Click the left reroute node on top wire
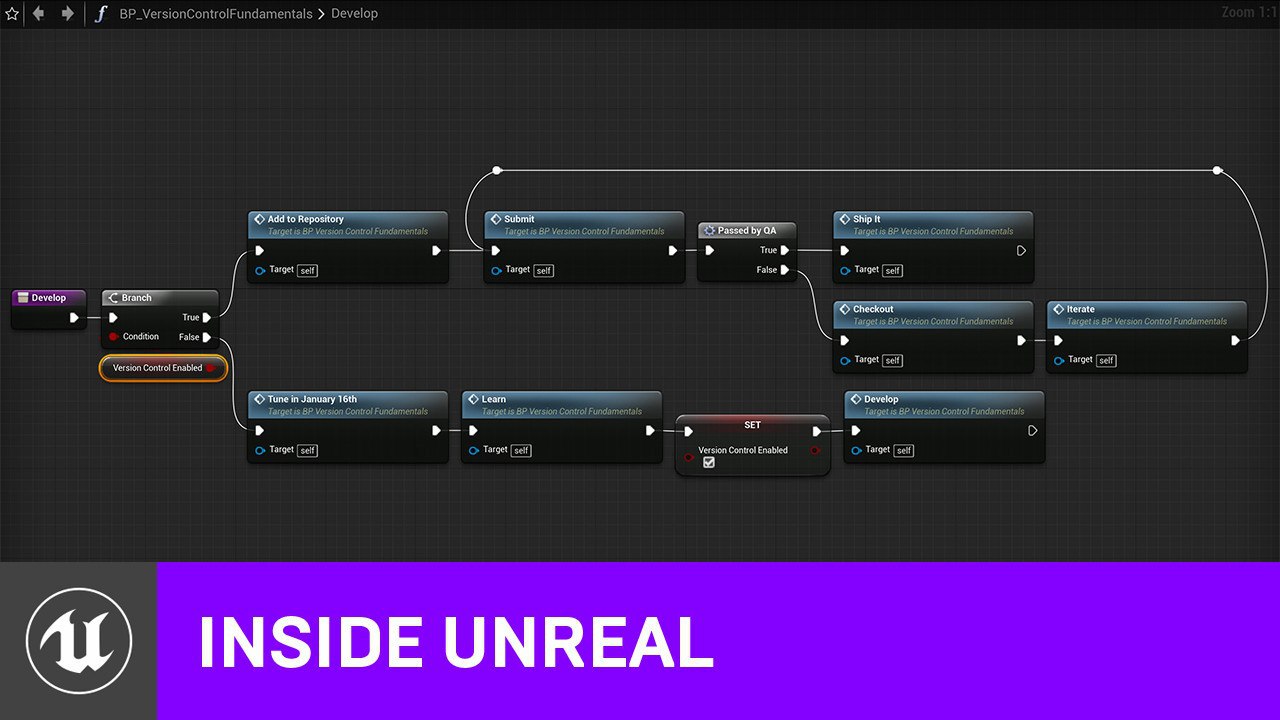This screenshot has height=720, width=1280. pyautogui.click(x=497, y=170)
